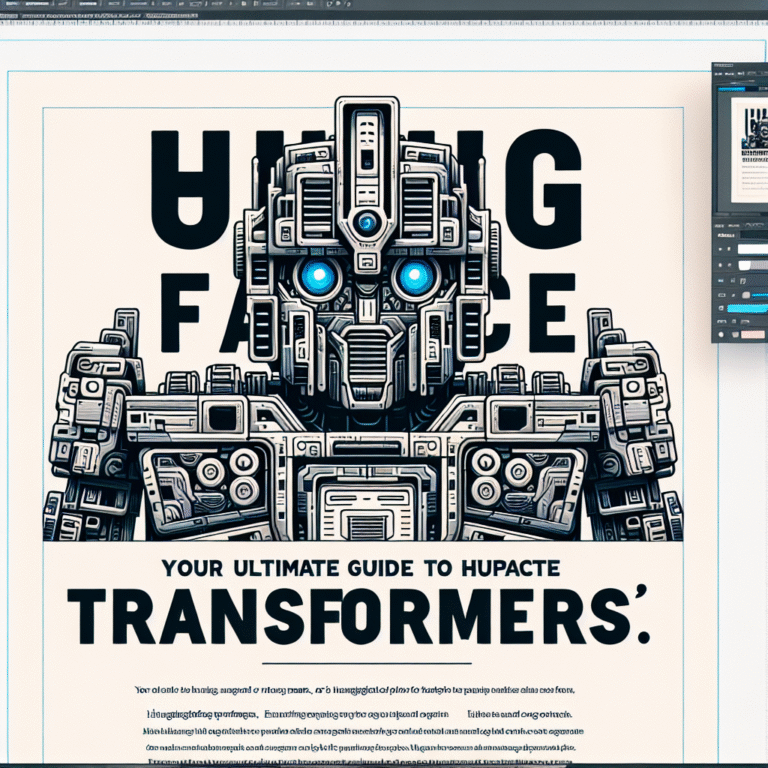Screen dimensions: 768x768
Task: Toggle the visibility dot on the pink swatch row
Action: click(x=722, y=333)
